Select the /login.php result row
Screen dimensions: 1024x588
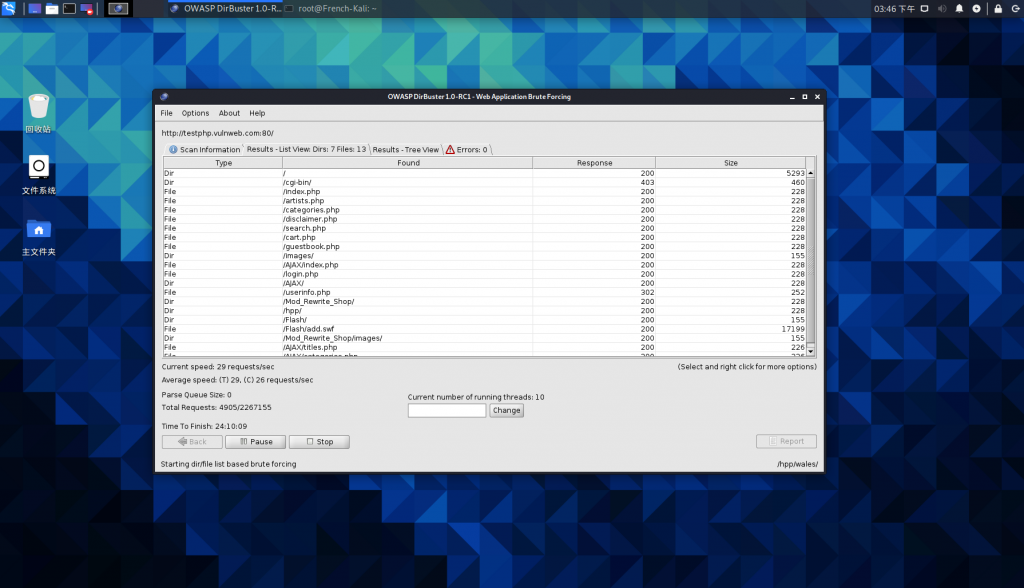pos(485,274)
